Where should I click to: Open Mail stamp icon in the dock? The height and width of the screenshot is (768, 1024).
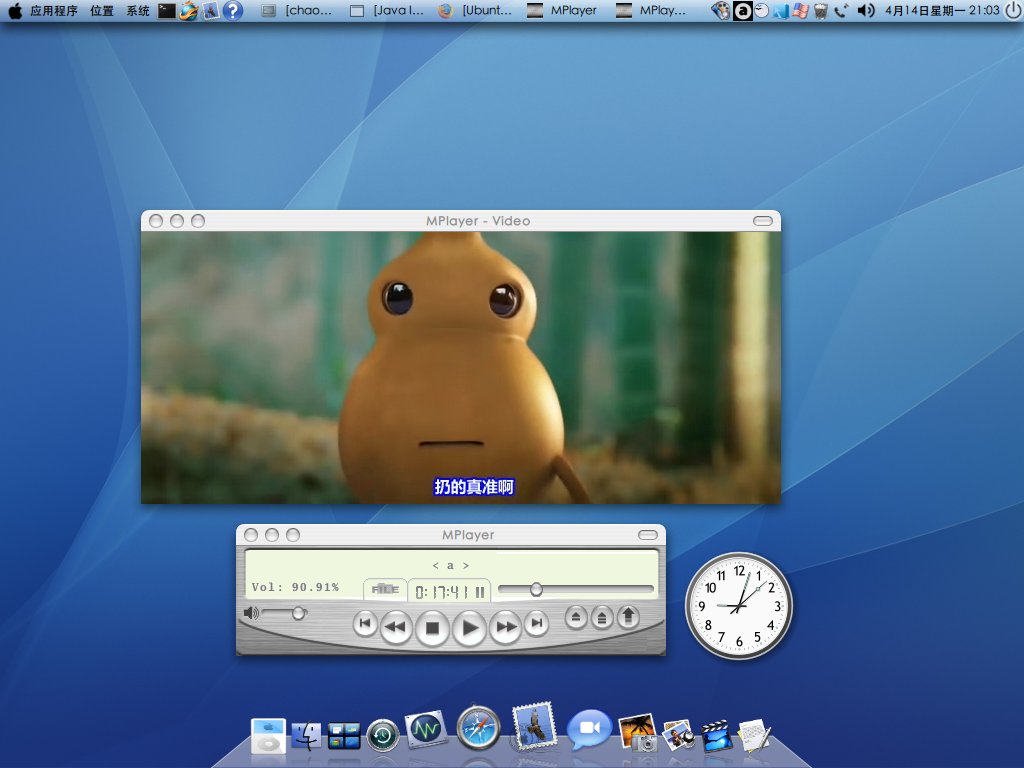click(x=534, y=724)
